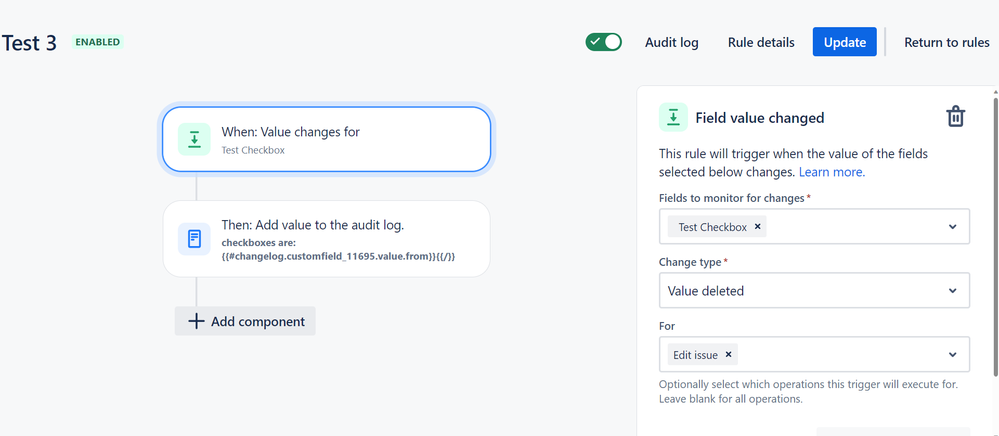This screenshot has width=999, height=436.
Task: Select the When: Value changes for card
Action: pyautogui.click(x=327, y=140)
